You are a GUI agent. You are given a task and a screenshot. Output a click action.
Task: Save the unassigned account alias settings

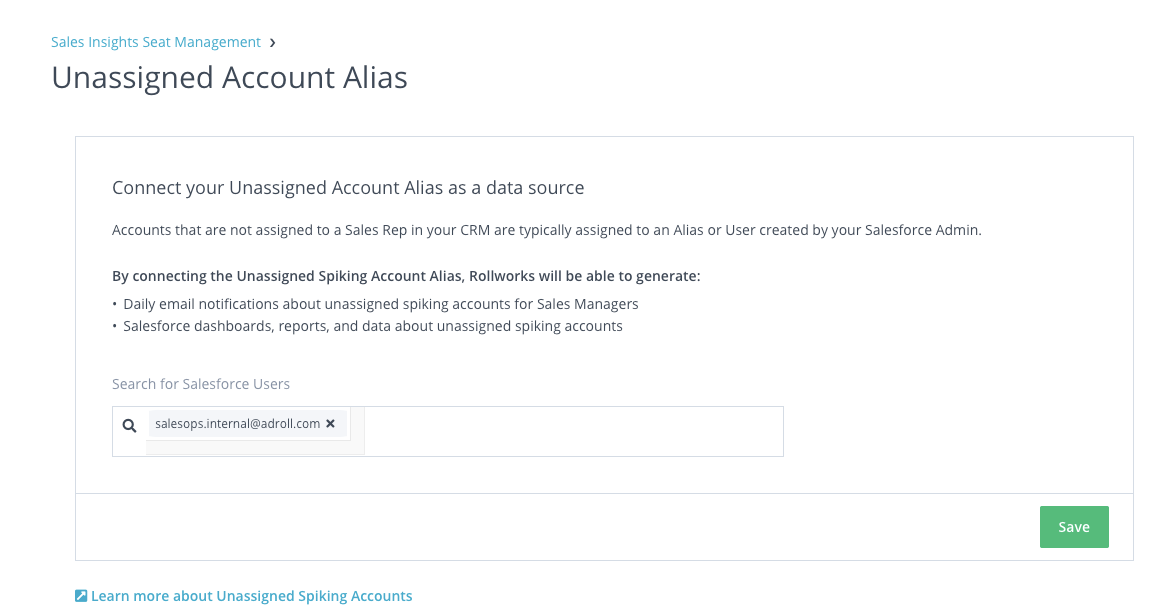point(1074,527)
